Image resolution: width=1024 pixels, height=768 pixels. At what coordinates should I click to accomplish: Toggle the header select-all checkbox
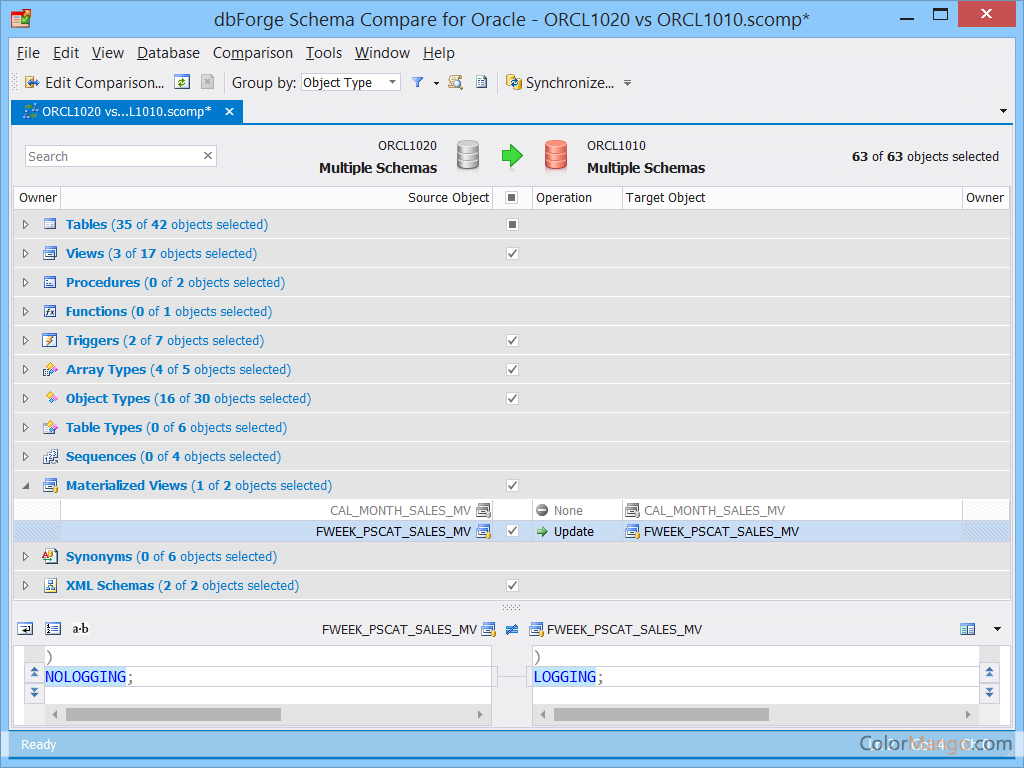tap(512, 197)
